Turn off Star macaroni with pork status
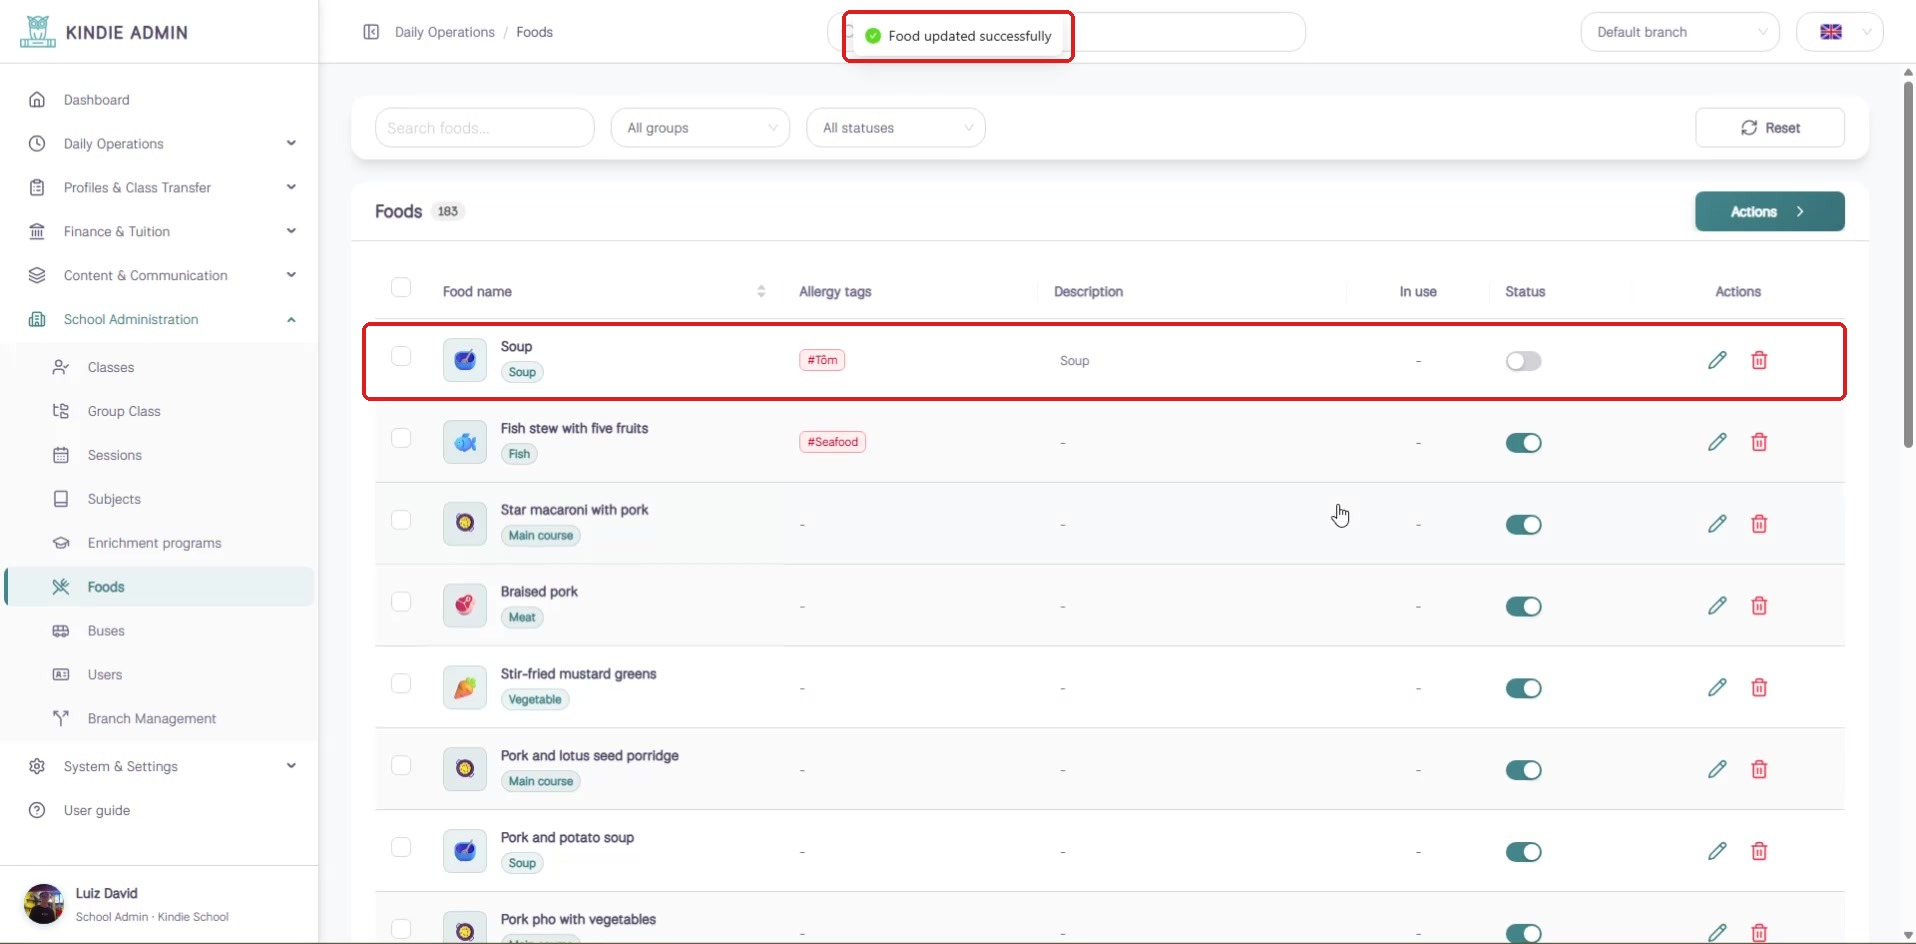The height and width of the screenshot is (944, 1916). click(x=1523, y=525)
